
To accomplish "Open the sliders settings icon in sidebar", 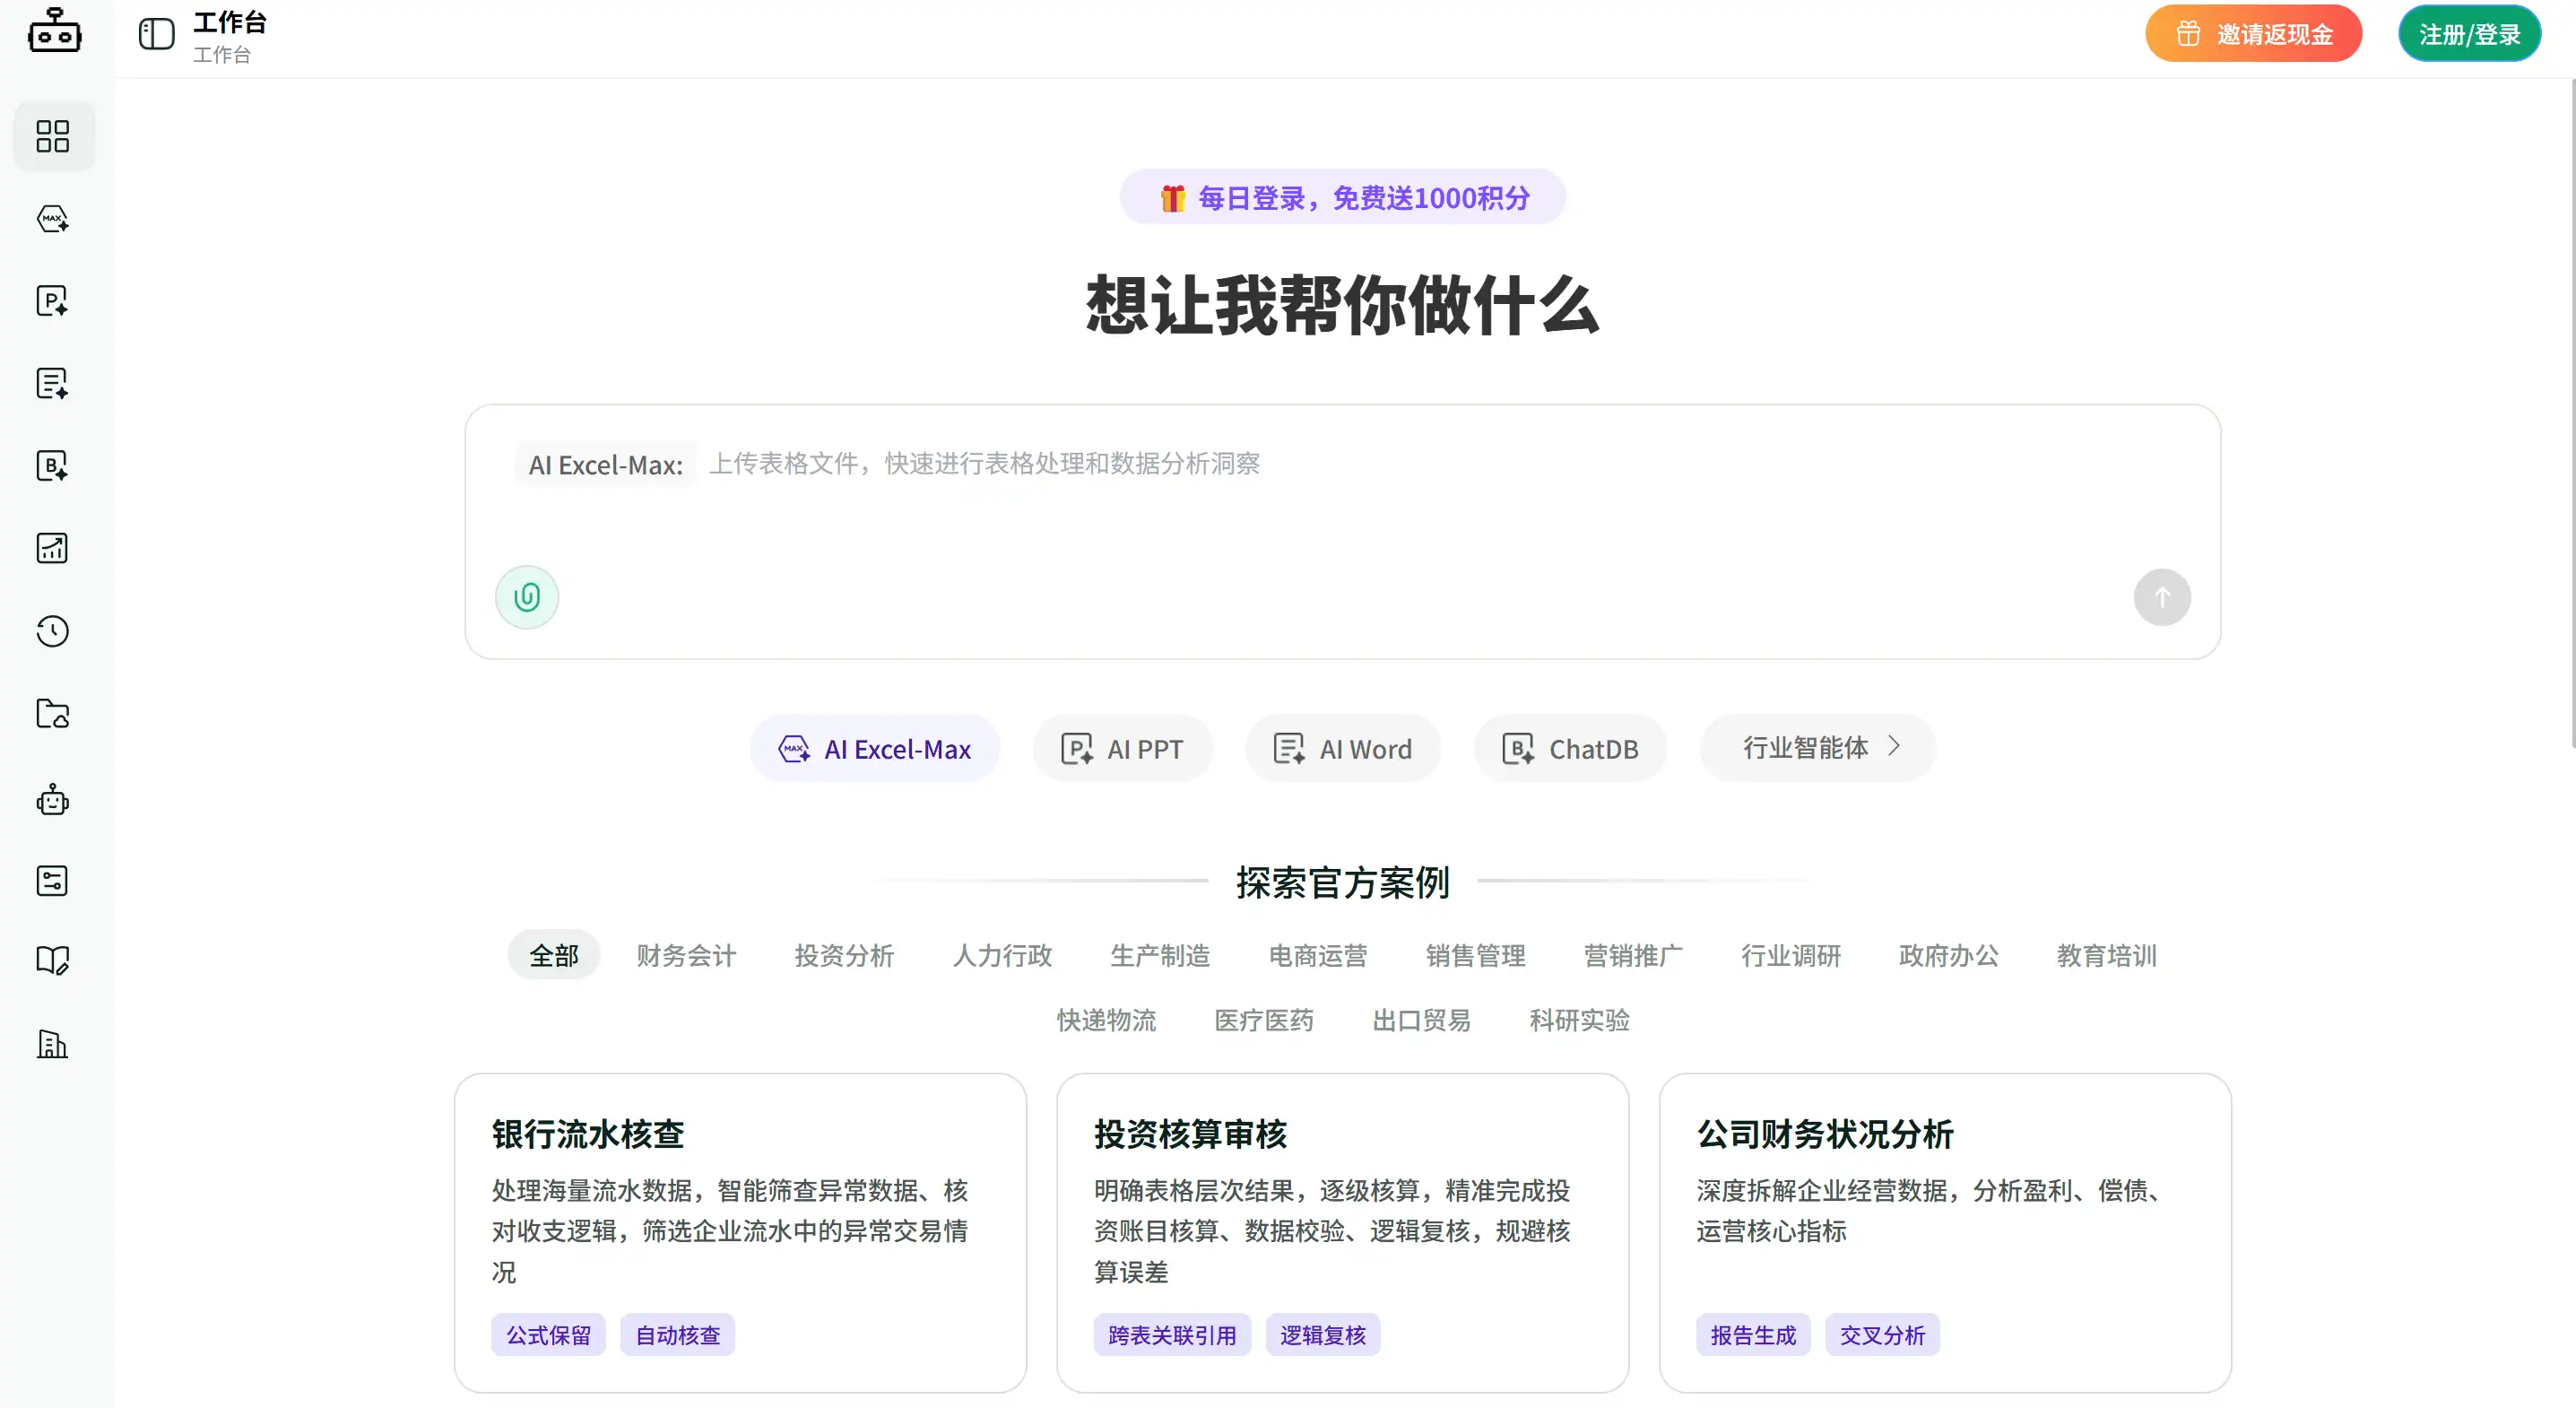I will (x=53, y=881).
